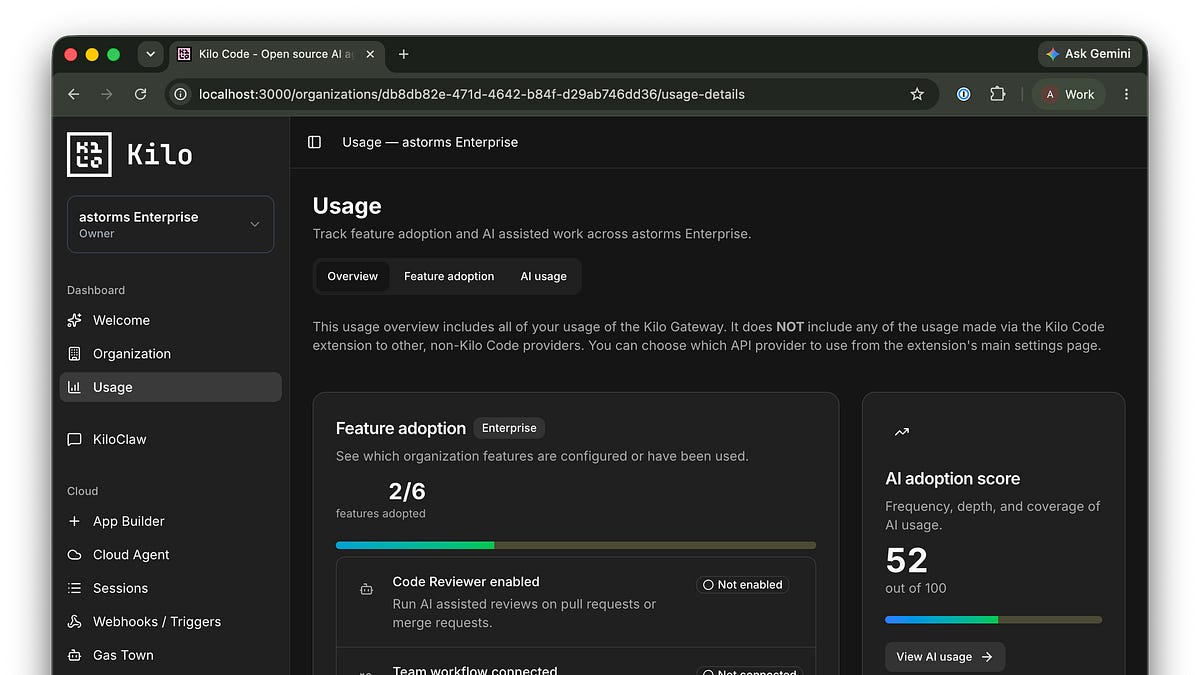This screenshot has height=675, width=1200.
Task: Click the 52 adoption score value
Action: pyautogui.click(x=907, y=560)
